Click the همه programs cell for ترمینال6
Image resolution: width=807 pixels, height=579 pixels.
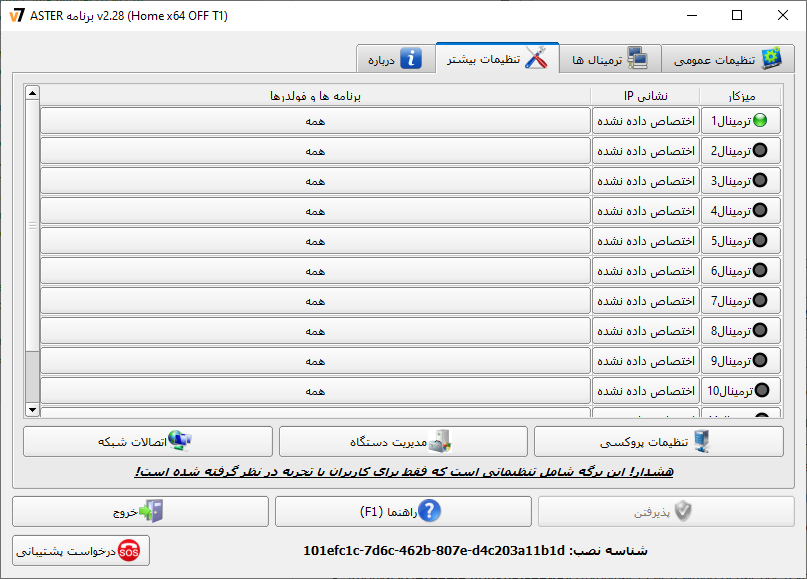click(x=315, y=271)
